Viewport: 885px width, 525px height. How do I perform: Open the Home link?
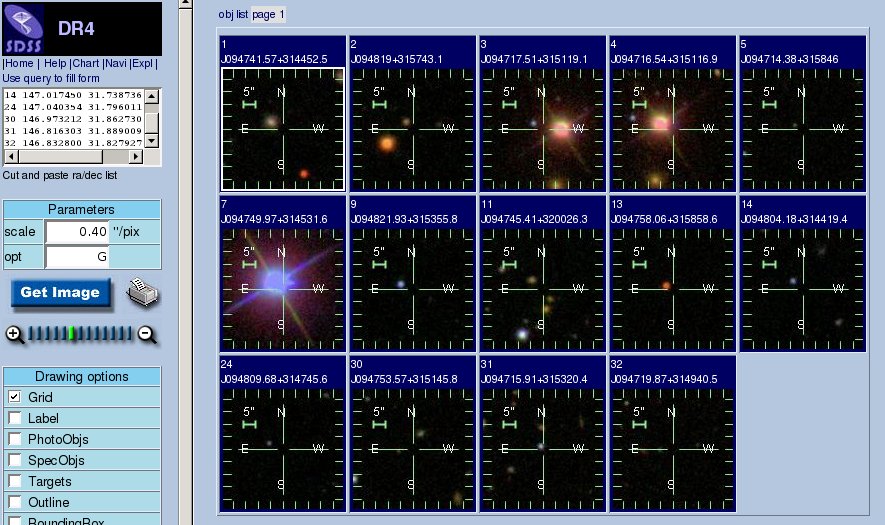pos(19,63)
